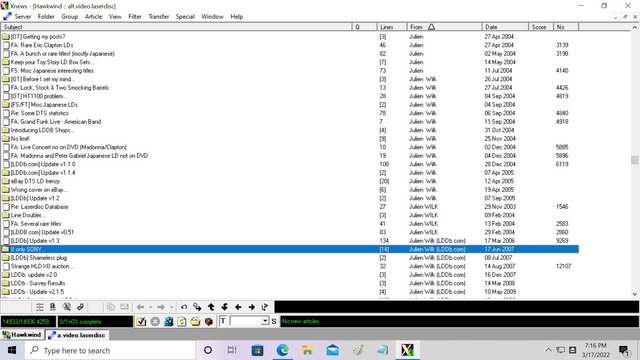640x360 pixels.
Task: Open the back-history dropdown arrow
Action: 150,307
